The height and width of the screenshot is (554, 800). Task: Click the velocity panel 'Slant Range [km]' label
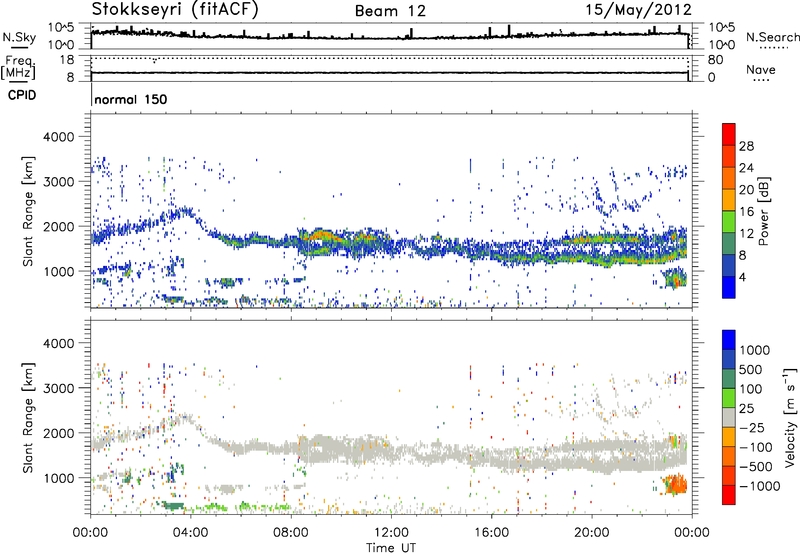(28, 417)
